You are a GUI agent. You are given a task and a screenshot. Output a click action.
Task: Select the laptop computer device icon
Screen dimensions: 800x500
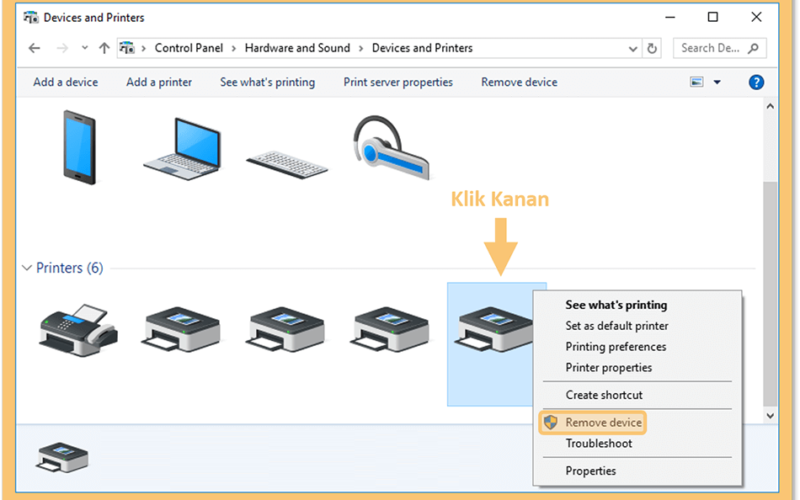pyautogui.click(x=183, y=148)
